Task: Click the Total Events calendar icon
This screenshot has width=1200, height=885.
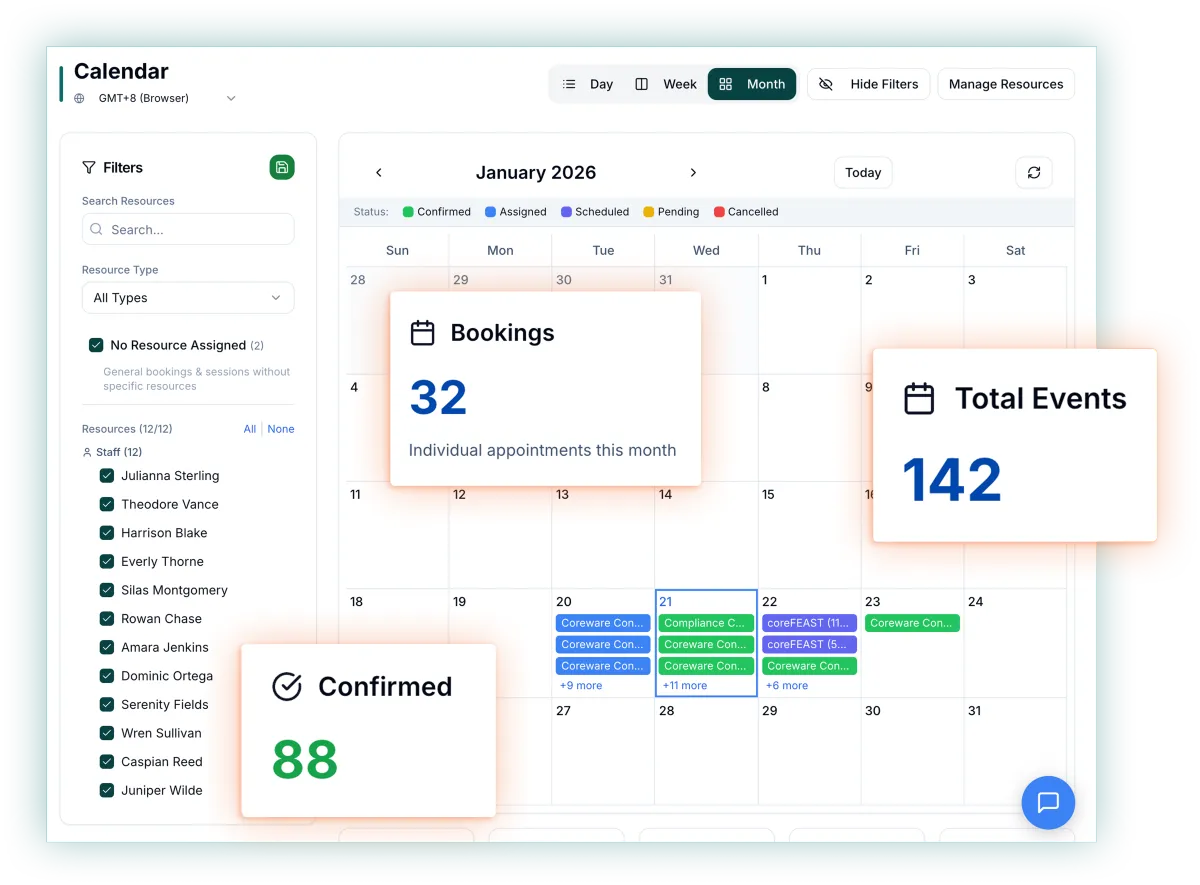Action: 919,398
